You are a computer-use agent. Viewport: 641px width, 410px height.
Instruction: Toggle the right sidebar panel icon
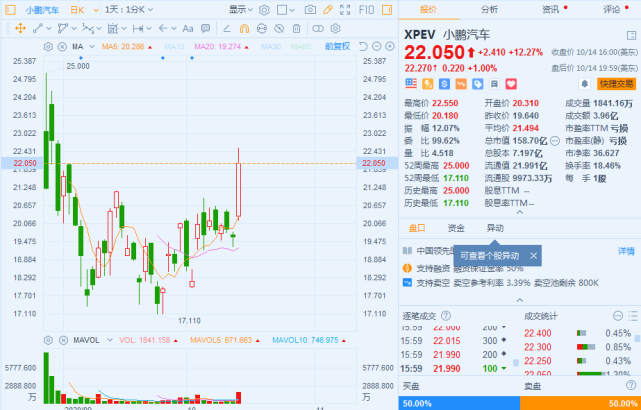387,10
